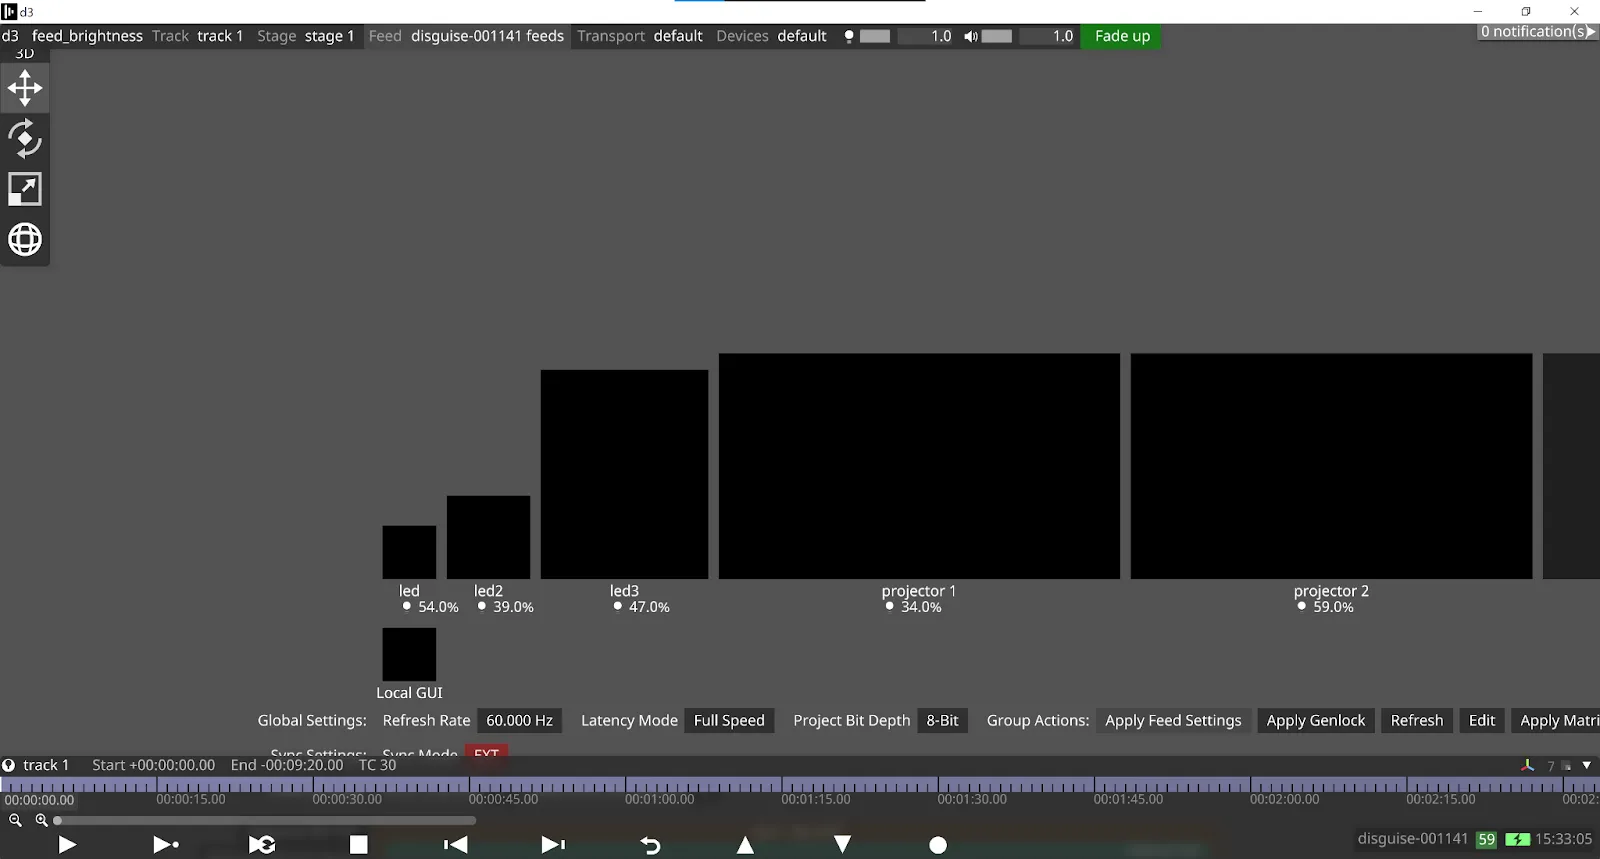This screenshot has height=859, width=1600.
Task: Click the volume value 1.0 field
Action: tap(1049, 36)
